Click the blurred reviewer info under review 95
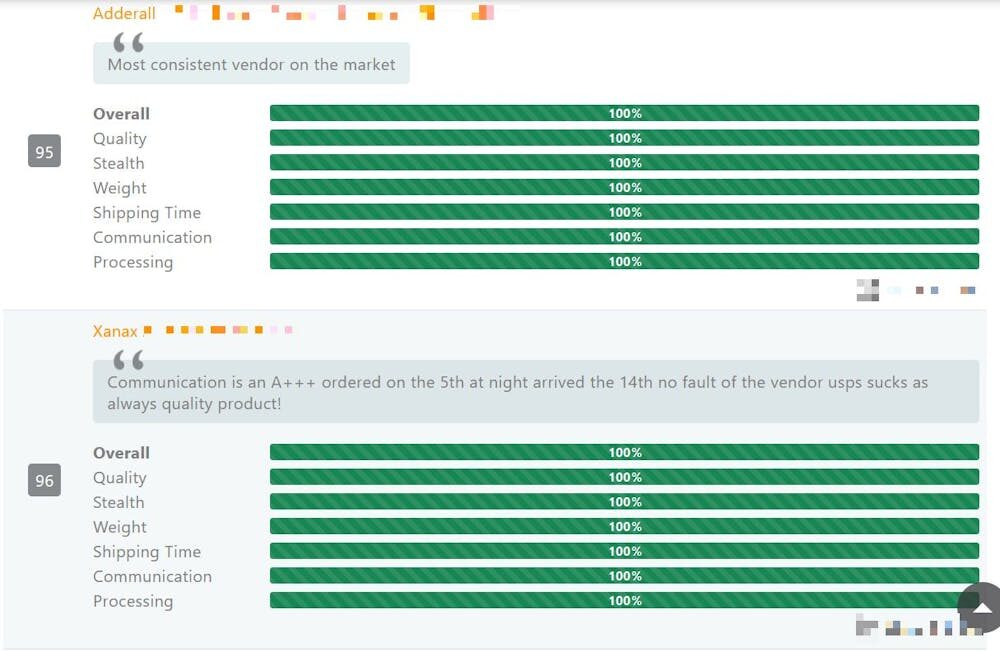The width and height of the screenshot is (1000, 652). [915, 291]
